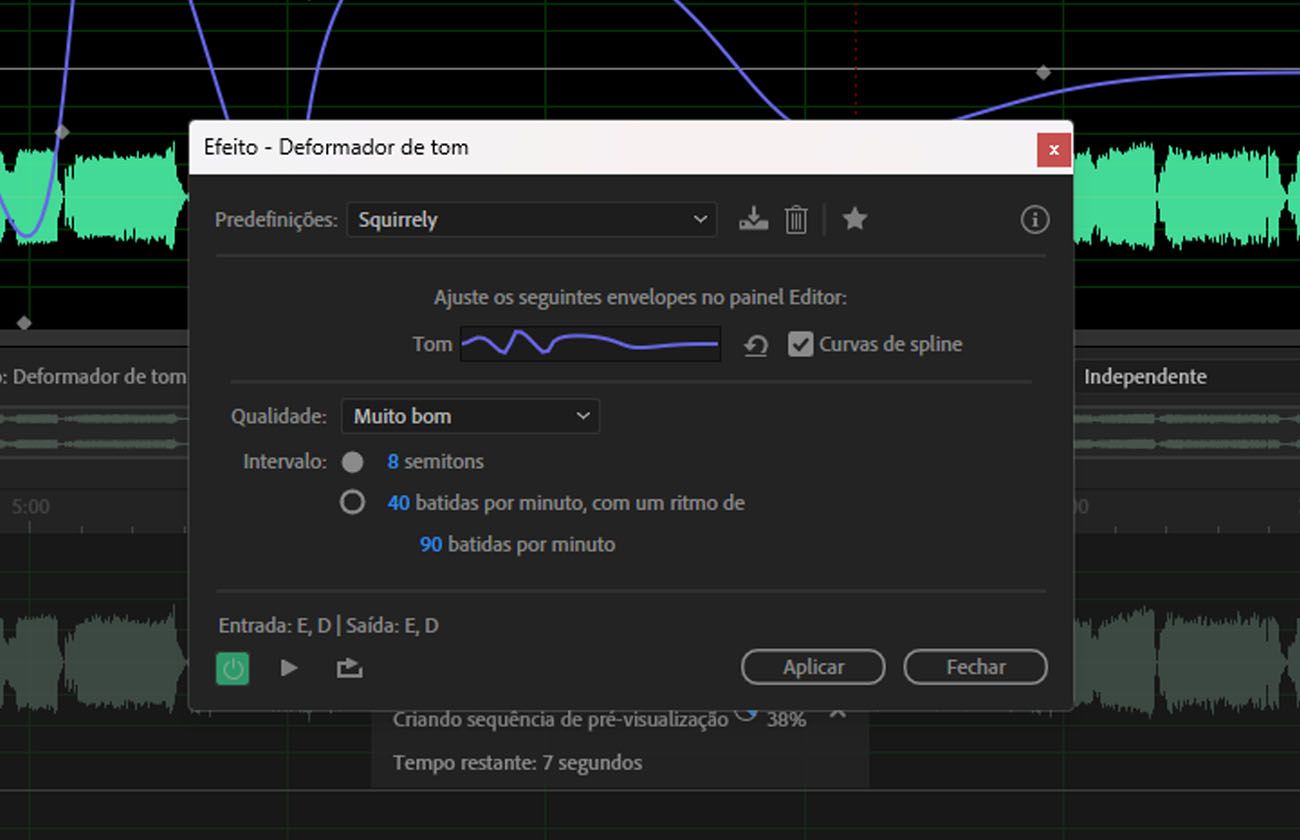Screen dimensions: 1300x840
Task: Toggle the green effect power state button
Action: pyautogui.click(x=233, y=668)
